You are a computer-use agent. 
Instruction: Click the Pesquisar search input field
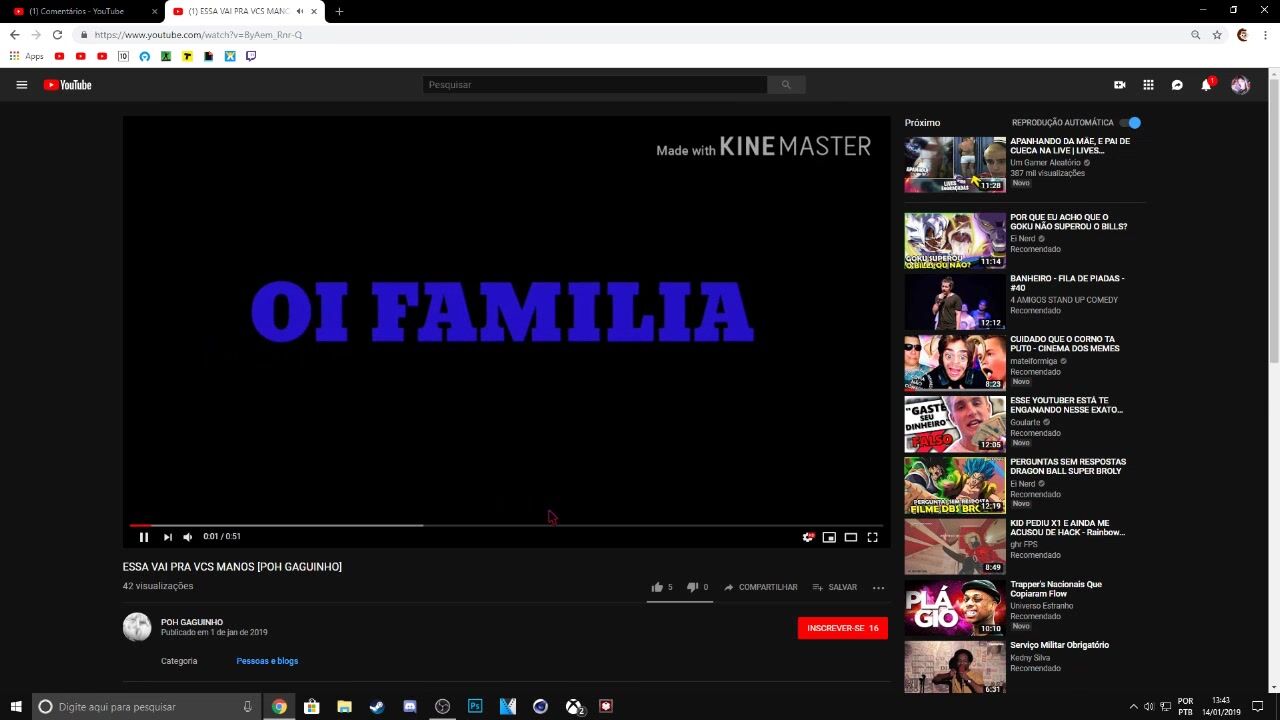pyautogui.click(x=595, y=85)
